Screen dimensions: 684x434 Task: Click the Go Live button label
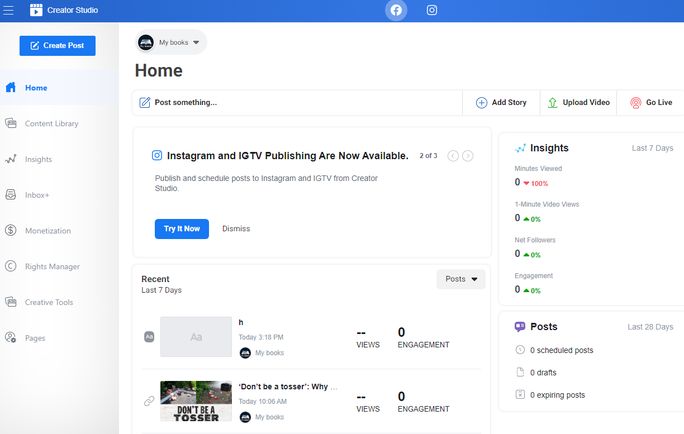click(659, 103)
